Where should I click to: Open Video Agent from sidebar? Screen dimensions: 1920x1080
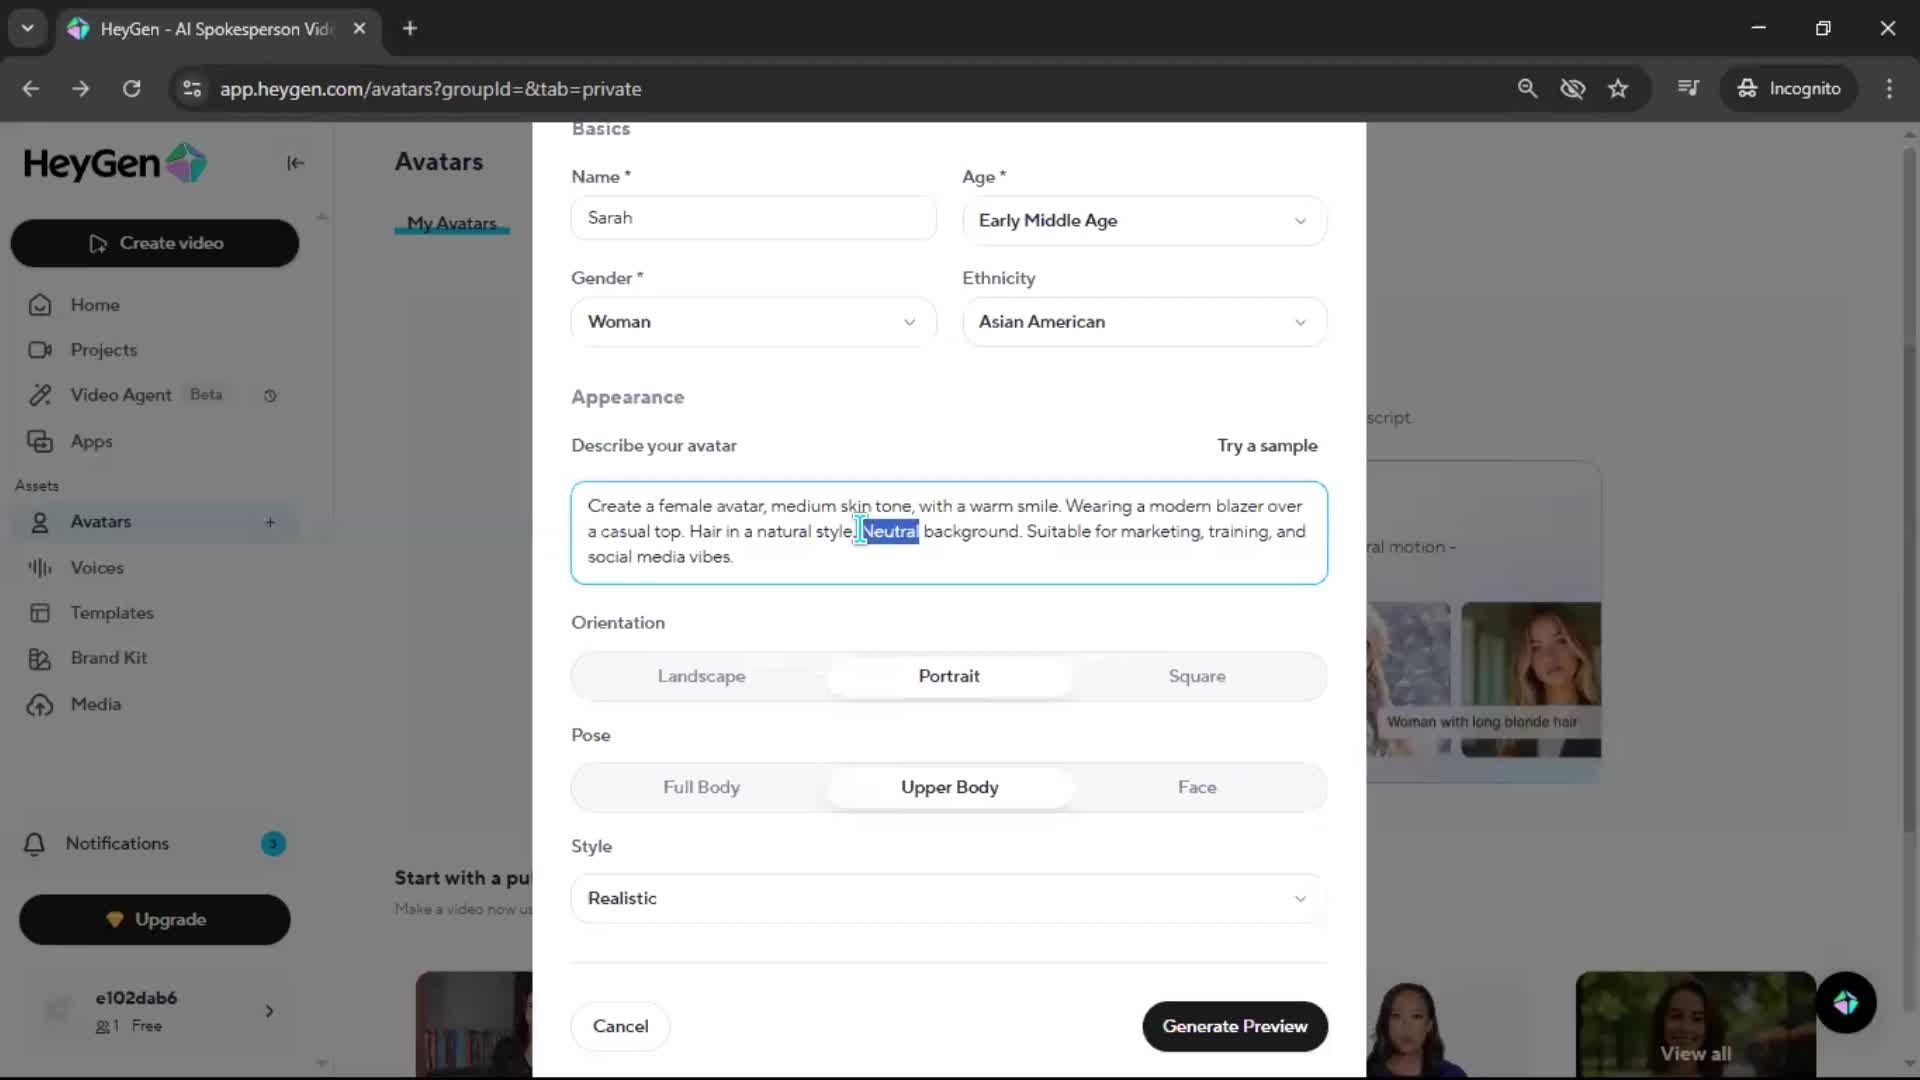[120, 395]
